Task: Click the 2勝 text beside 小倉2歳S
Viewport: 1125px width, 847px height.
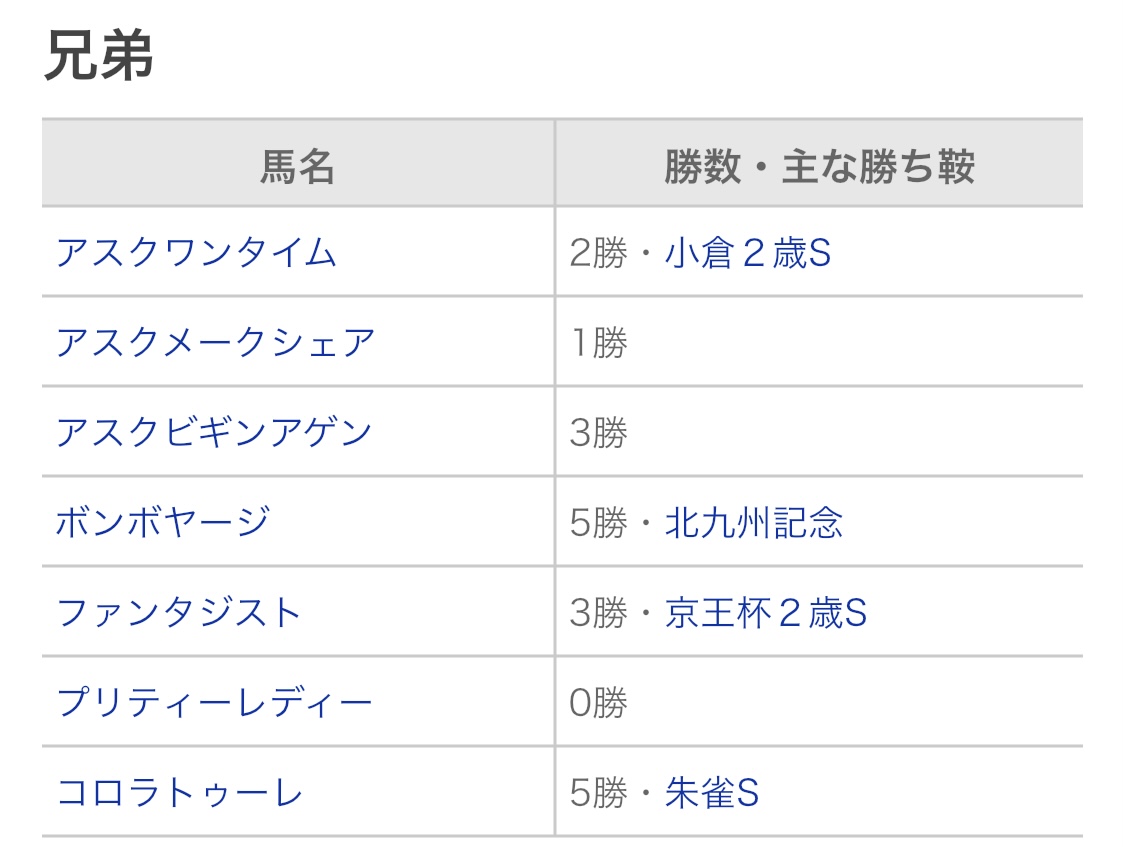Action: point(598,253)
